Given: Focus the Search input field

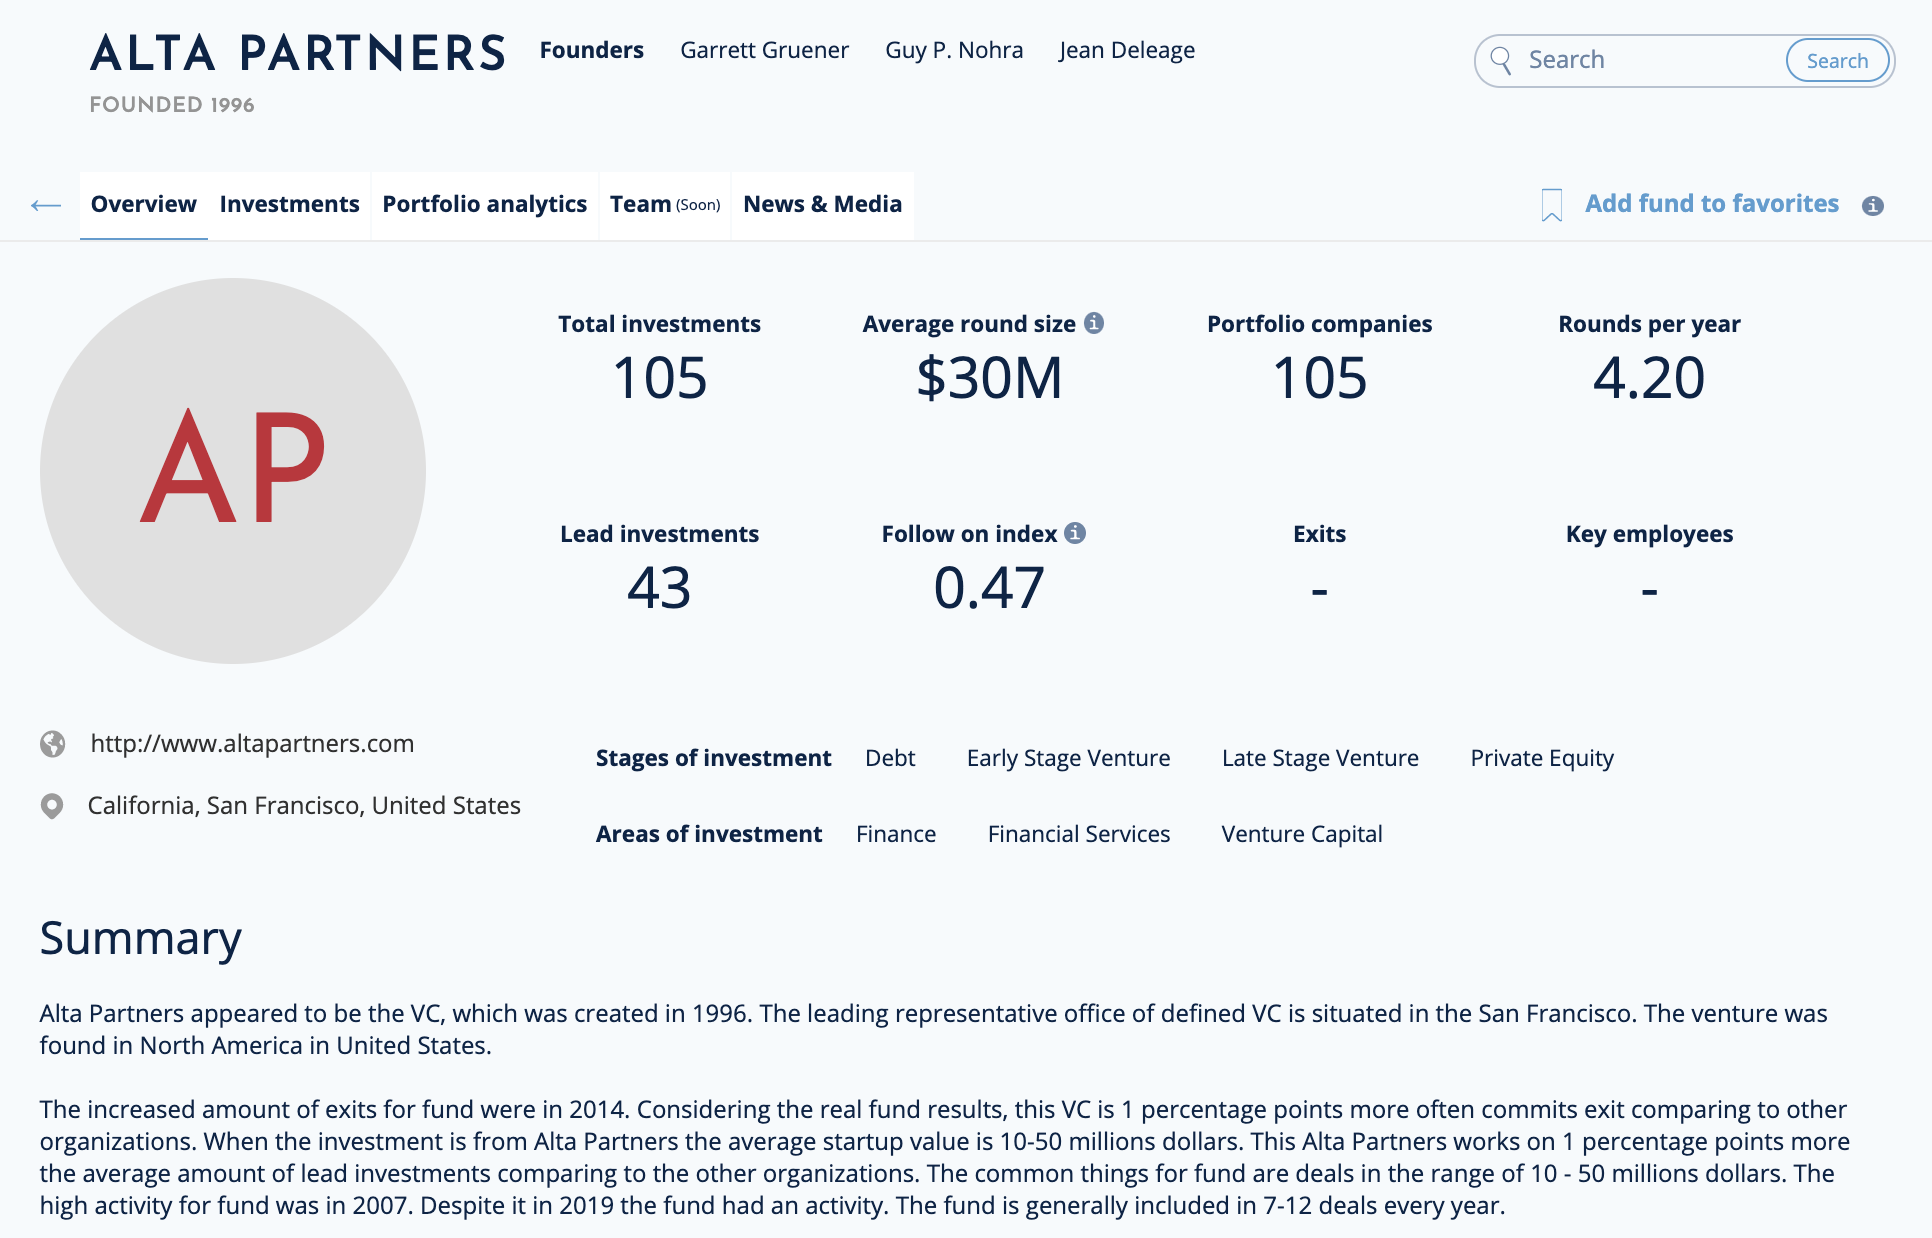Looking at the screenshot, I should coord(1650,61).
